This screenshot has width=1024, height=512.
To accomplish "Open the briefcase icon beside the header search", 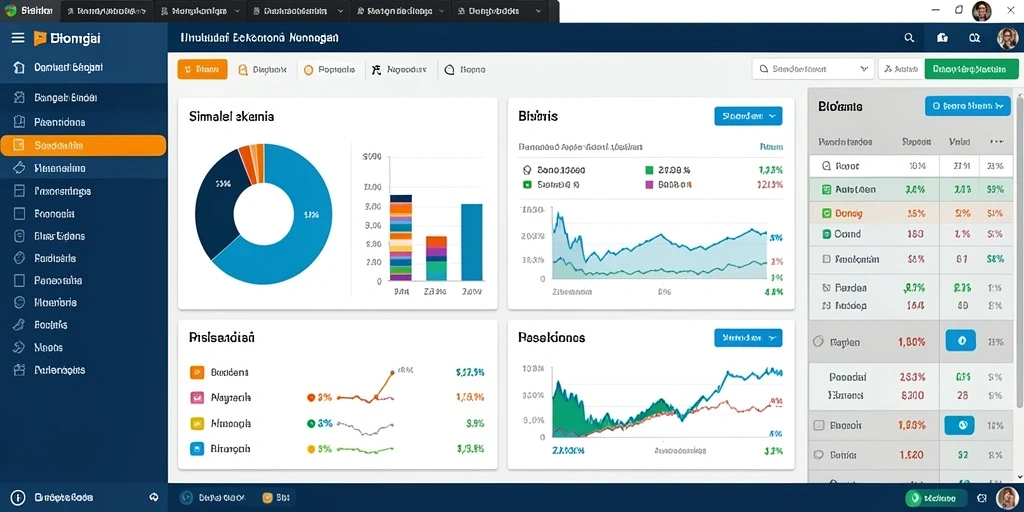I will (942, 39).
